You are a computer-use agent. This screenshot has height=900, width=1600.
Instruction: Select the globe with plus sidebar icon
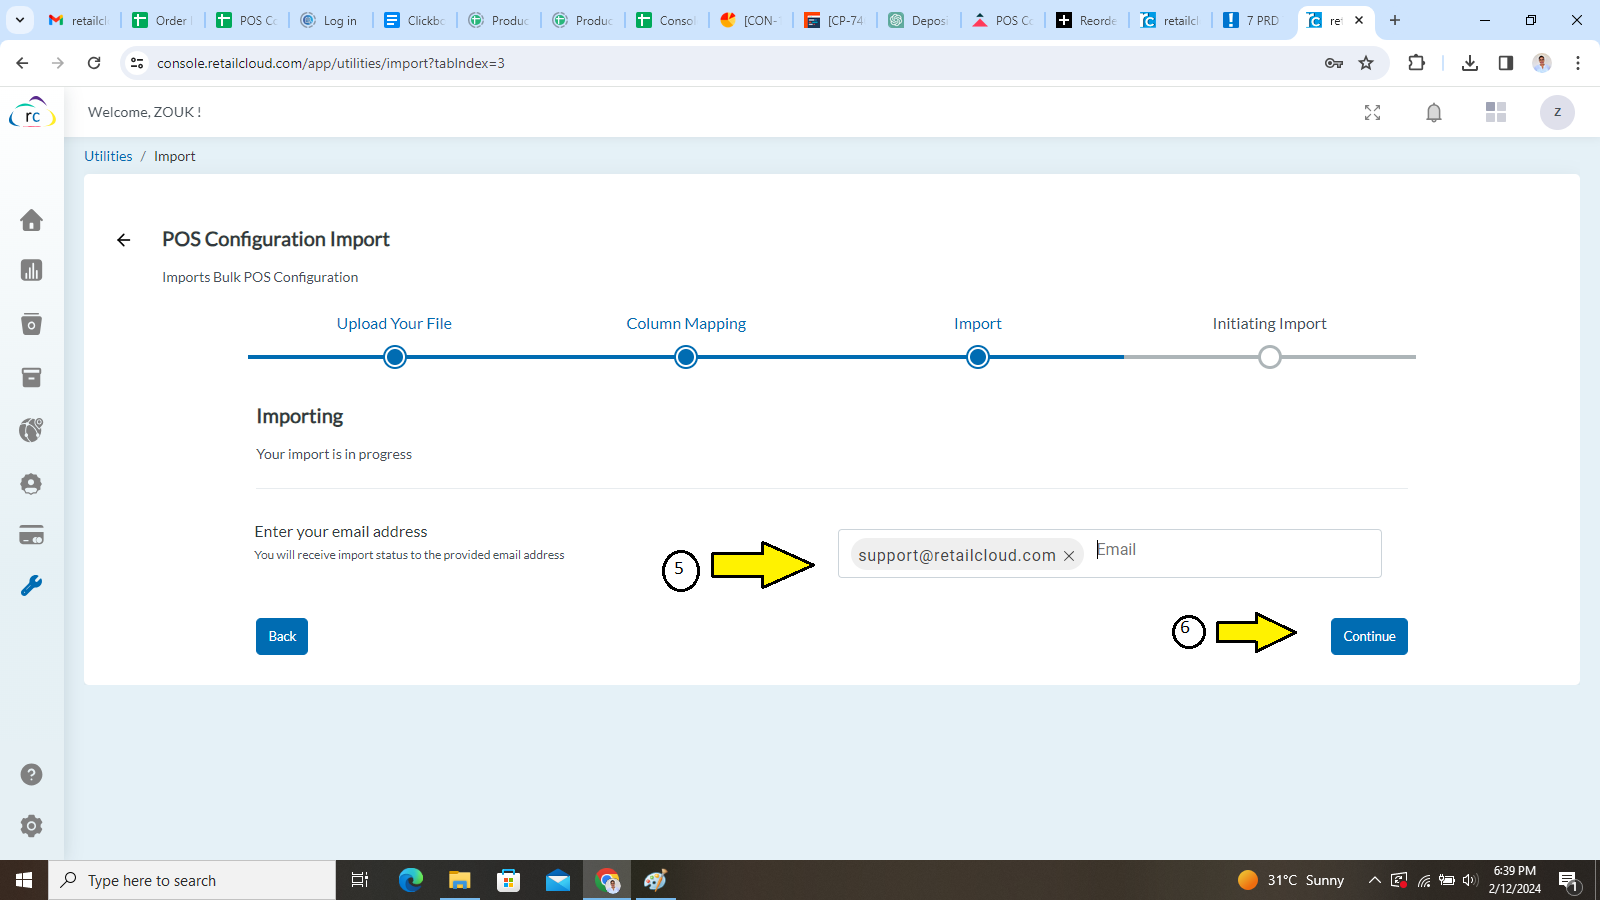pyautogui.click(x=31, y=429)
